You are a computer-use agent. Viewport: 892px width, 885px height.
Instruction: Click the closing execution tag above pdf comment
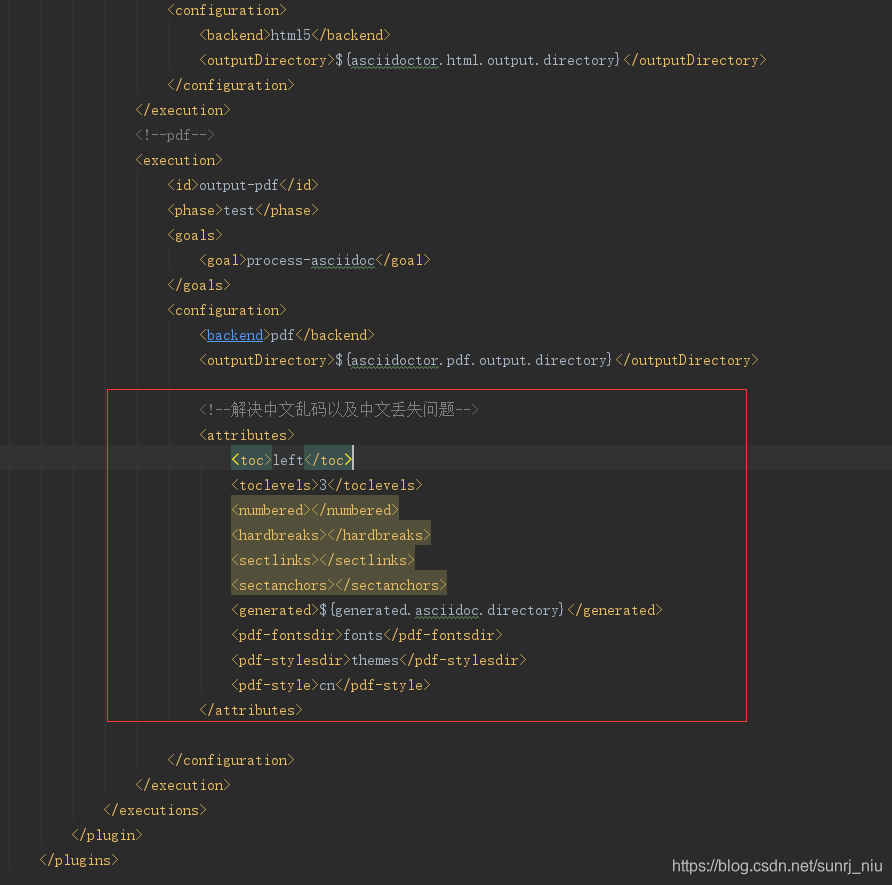(183, 110)
